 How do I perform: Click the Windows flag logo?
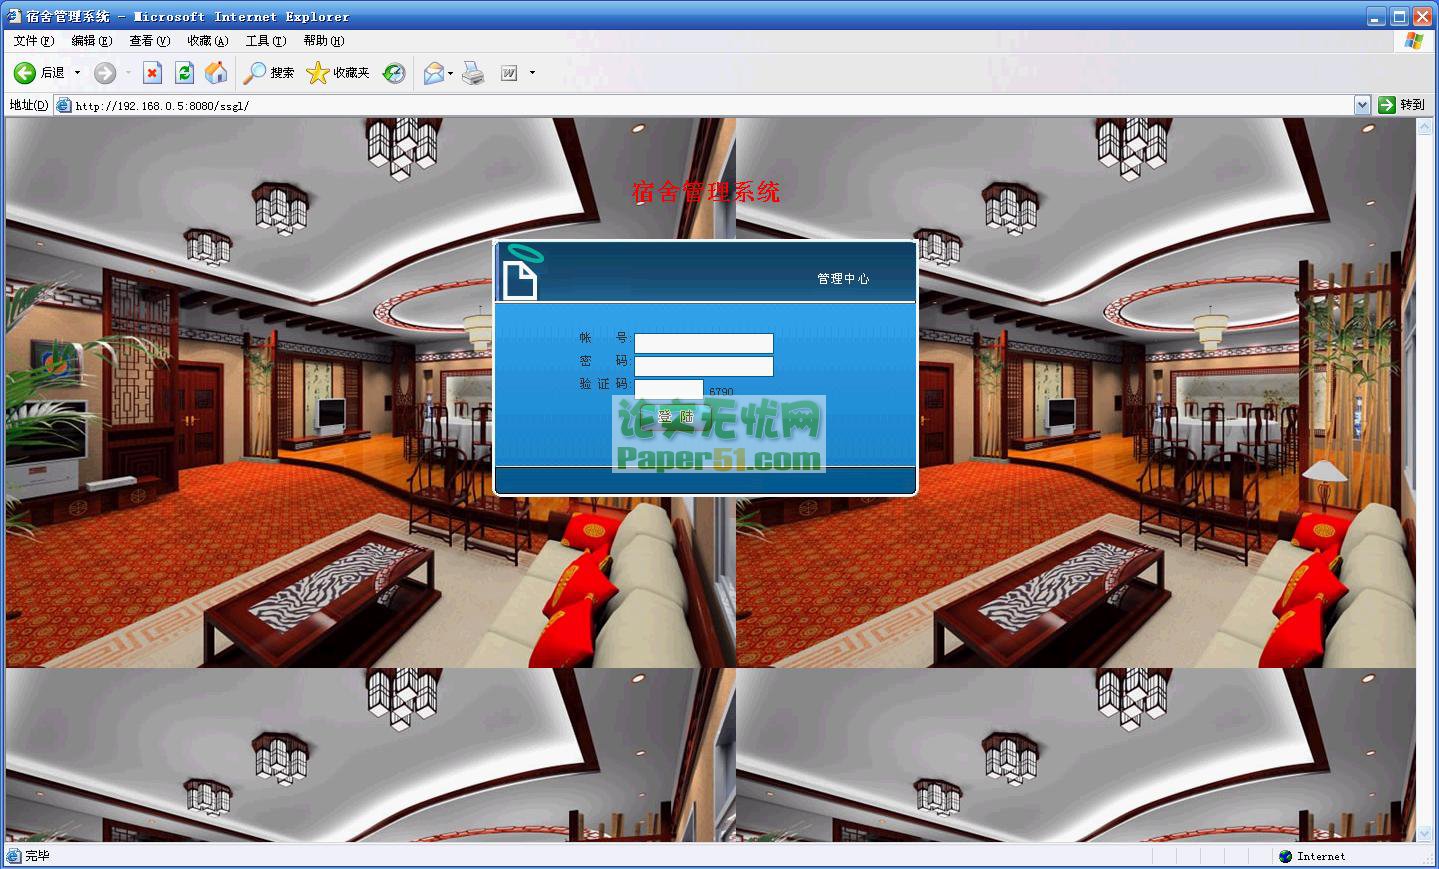click(x=1414, y=41)
